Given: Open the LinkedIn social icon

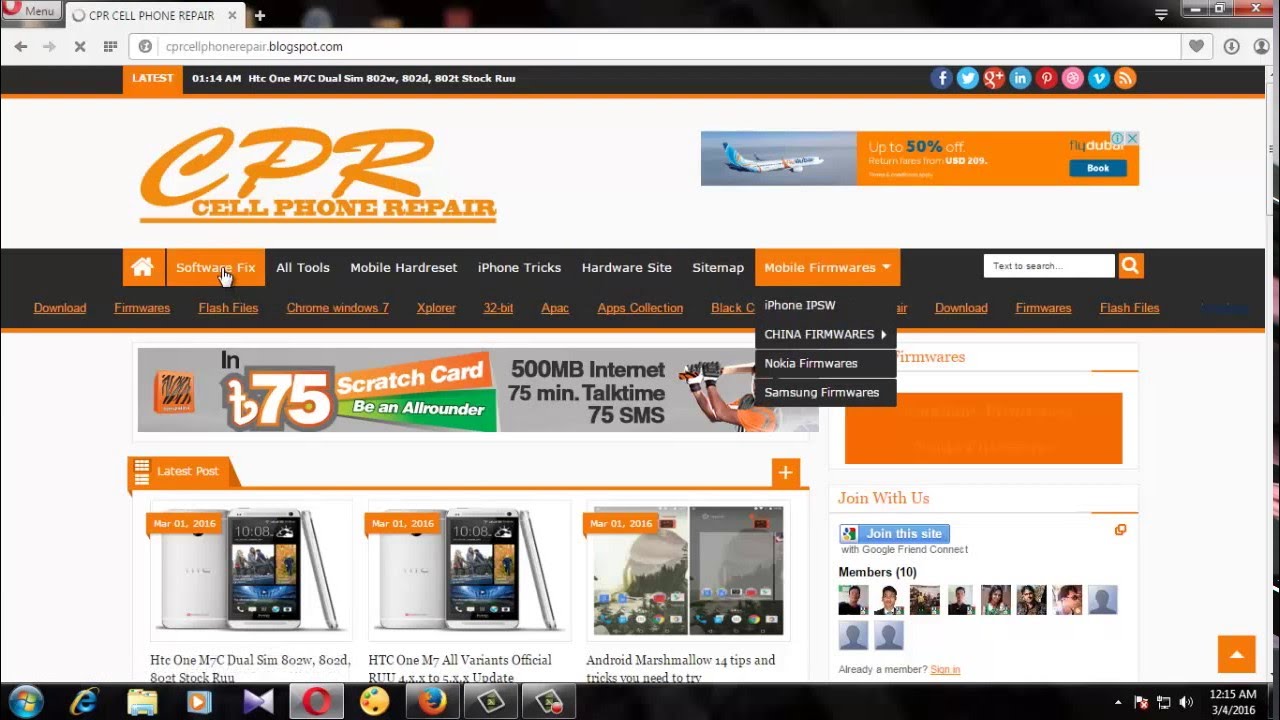Looking at the screenshot, I should [x=1020, y=78].
